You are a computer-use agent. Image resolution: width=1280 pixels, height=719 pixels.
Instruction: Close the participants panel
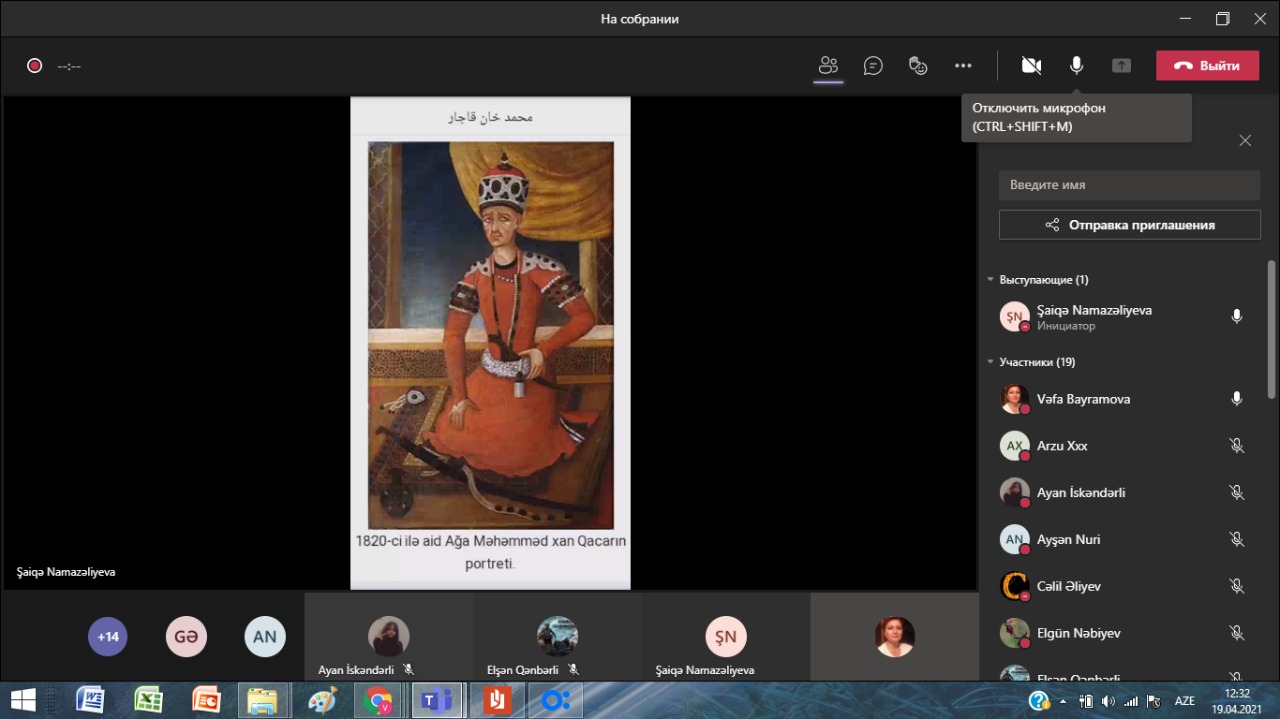(1245, 141)
